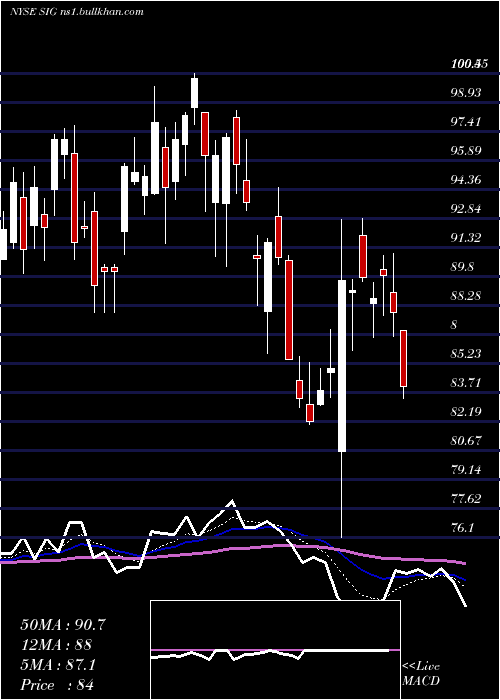Click the 12MA : 88 readout

tap(56, 645)
